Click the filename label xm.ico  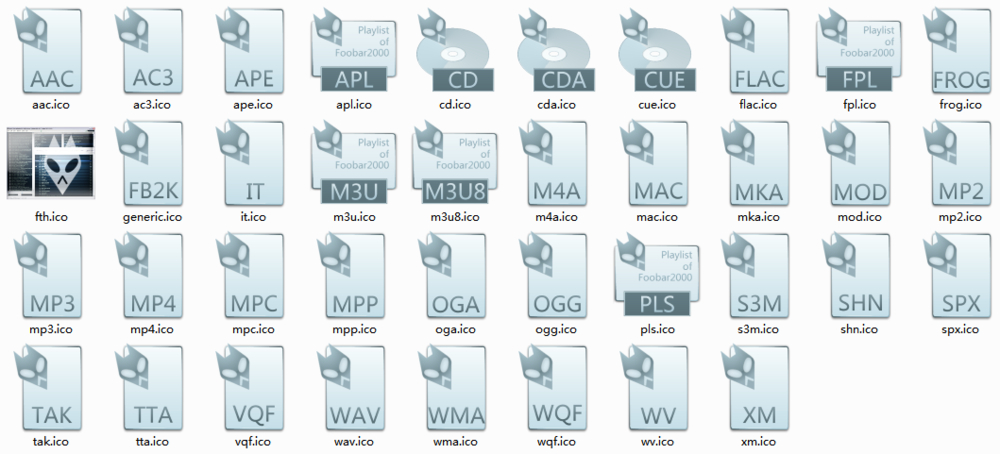tap(758, 441)
